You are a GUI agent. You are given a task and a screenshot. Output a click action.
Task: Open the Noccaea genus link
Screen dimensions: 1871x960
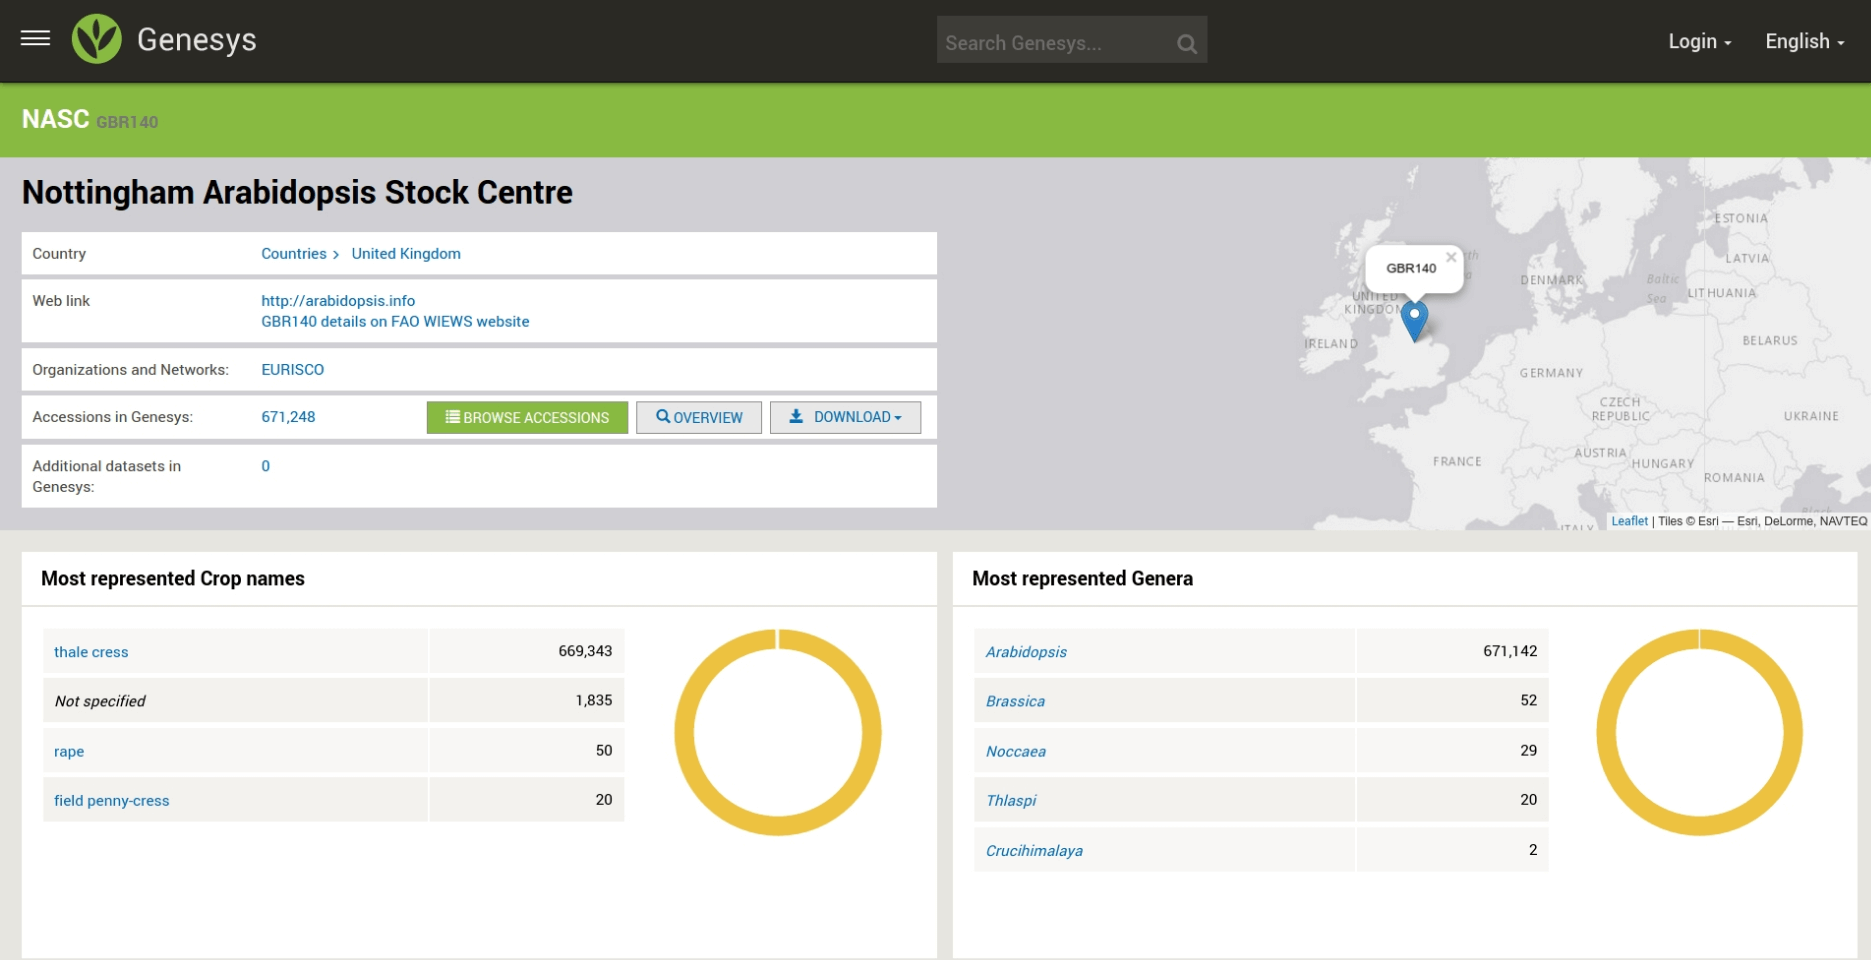coord(1016,751)
